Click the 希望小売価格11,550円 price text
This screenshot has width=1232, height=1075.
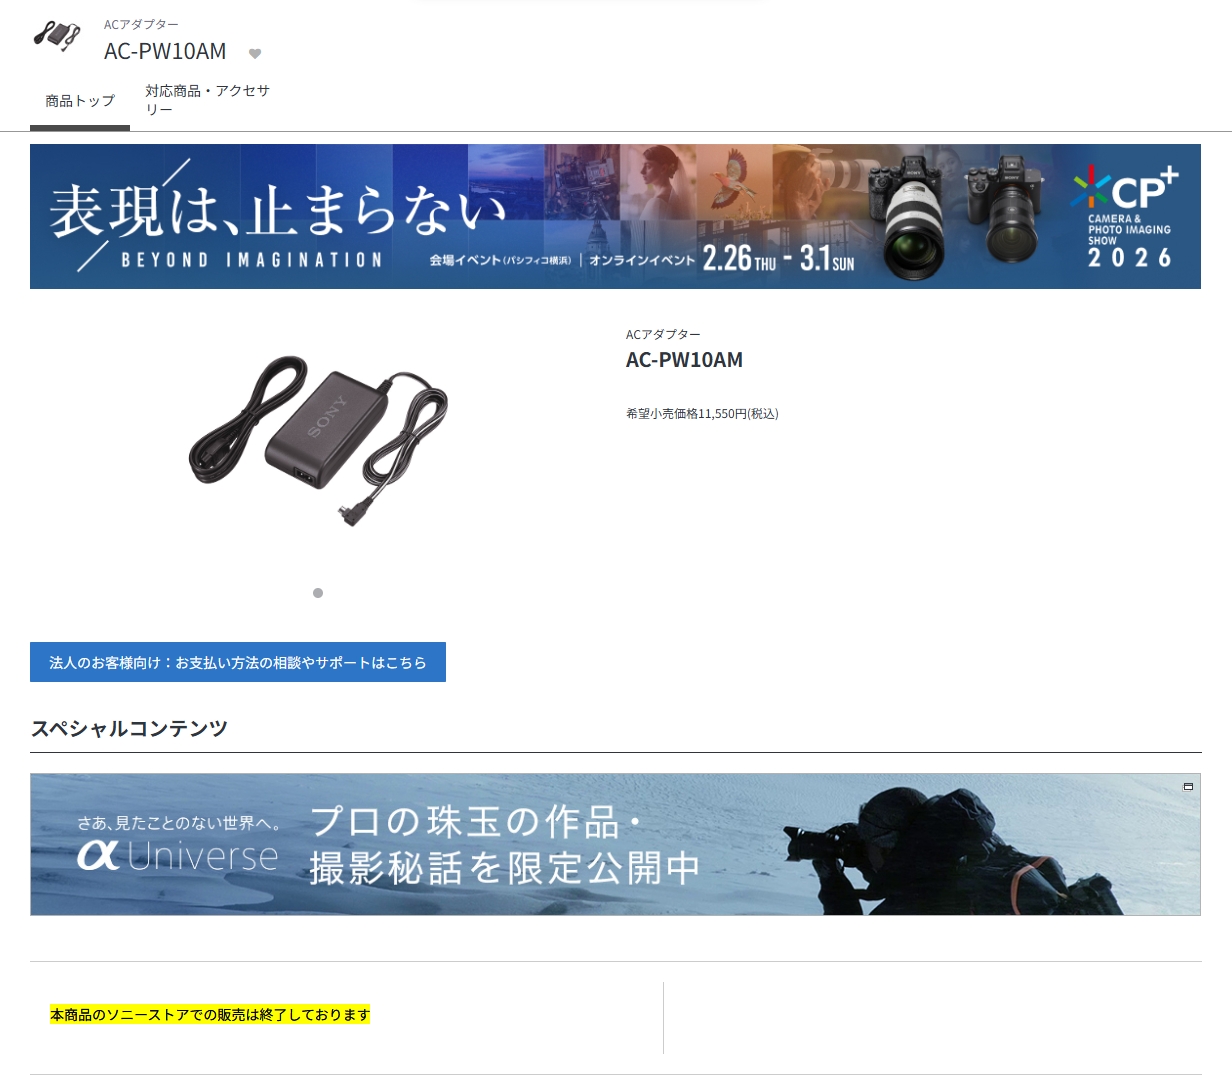pos(702,414)
